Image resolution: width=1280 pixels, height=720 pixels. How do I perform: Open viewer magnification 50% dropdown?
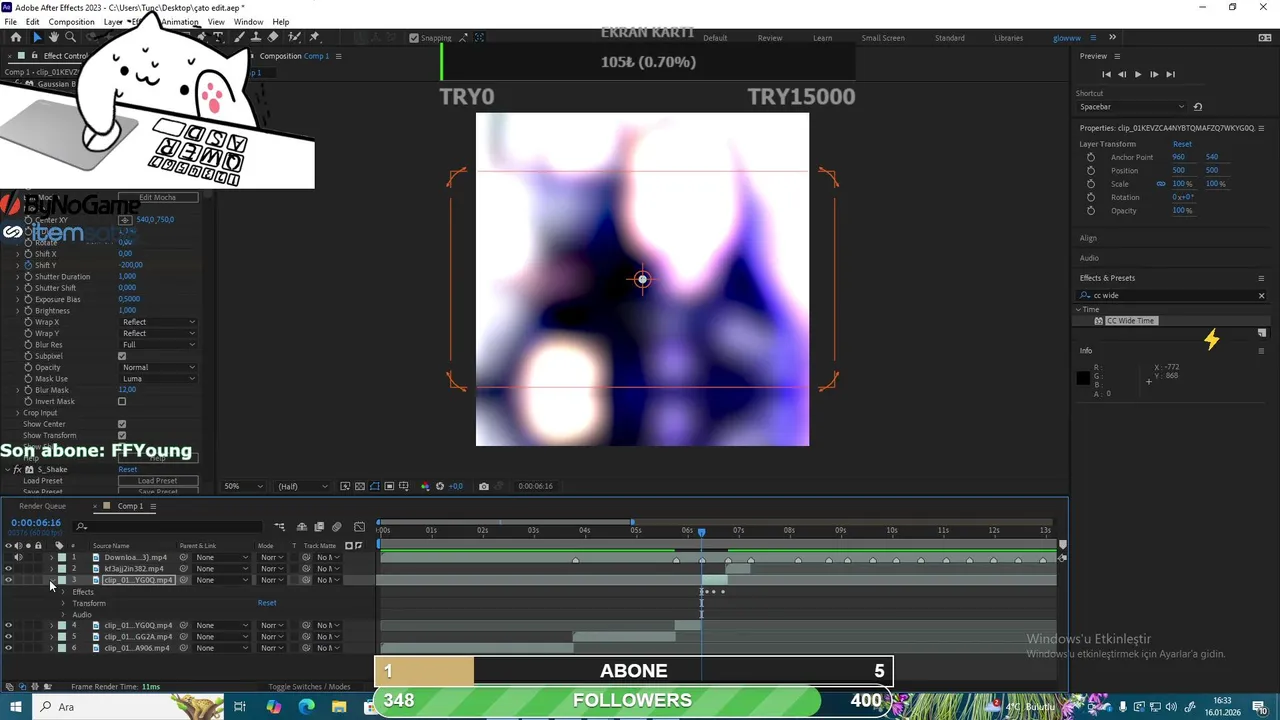point(243,486)
